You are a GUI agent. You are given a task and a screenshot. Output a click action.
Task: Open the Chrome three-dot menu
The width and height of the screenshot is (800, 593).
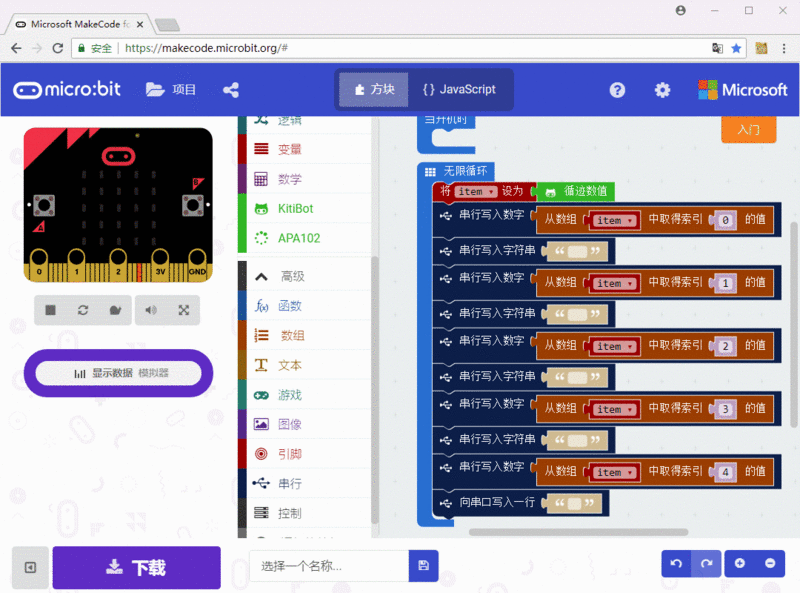tap(784, 48)
